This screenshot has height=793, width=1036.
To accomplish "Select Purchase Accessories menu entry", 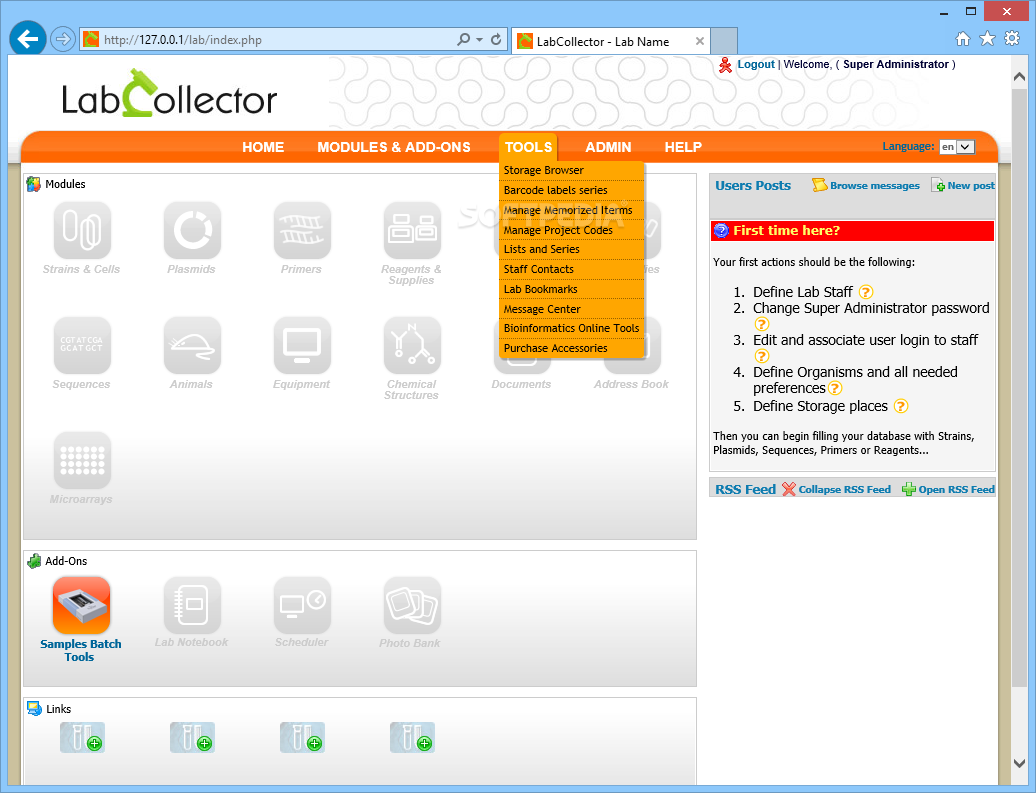I will 572,348.
